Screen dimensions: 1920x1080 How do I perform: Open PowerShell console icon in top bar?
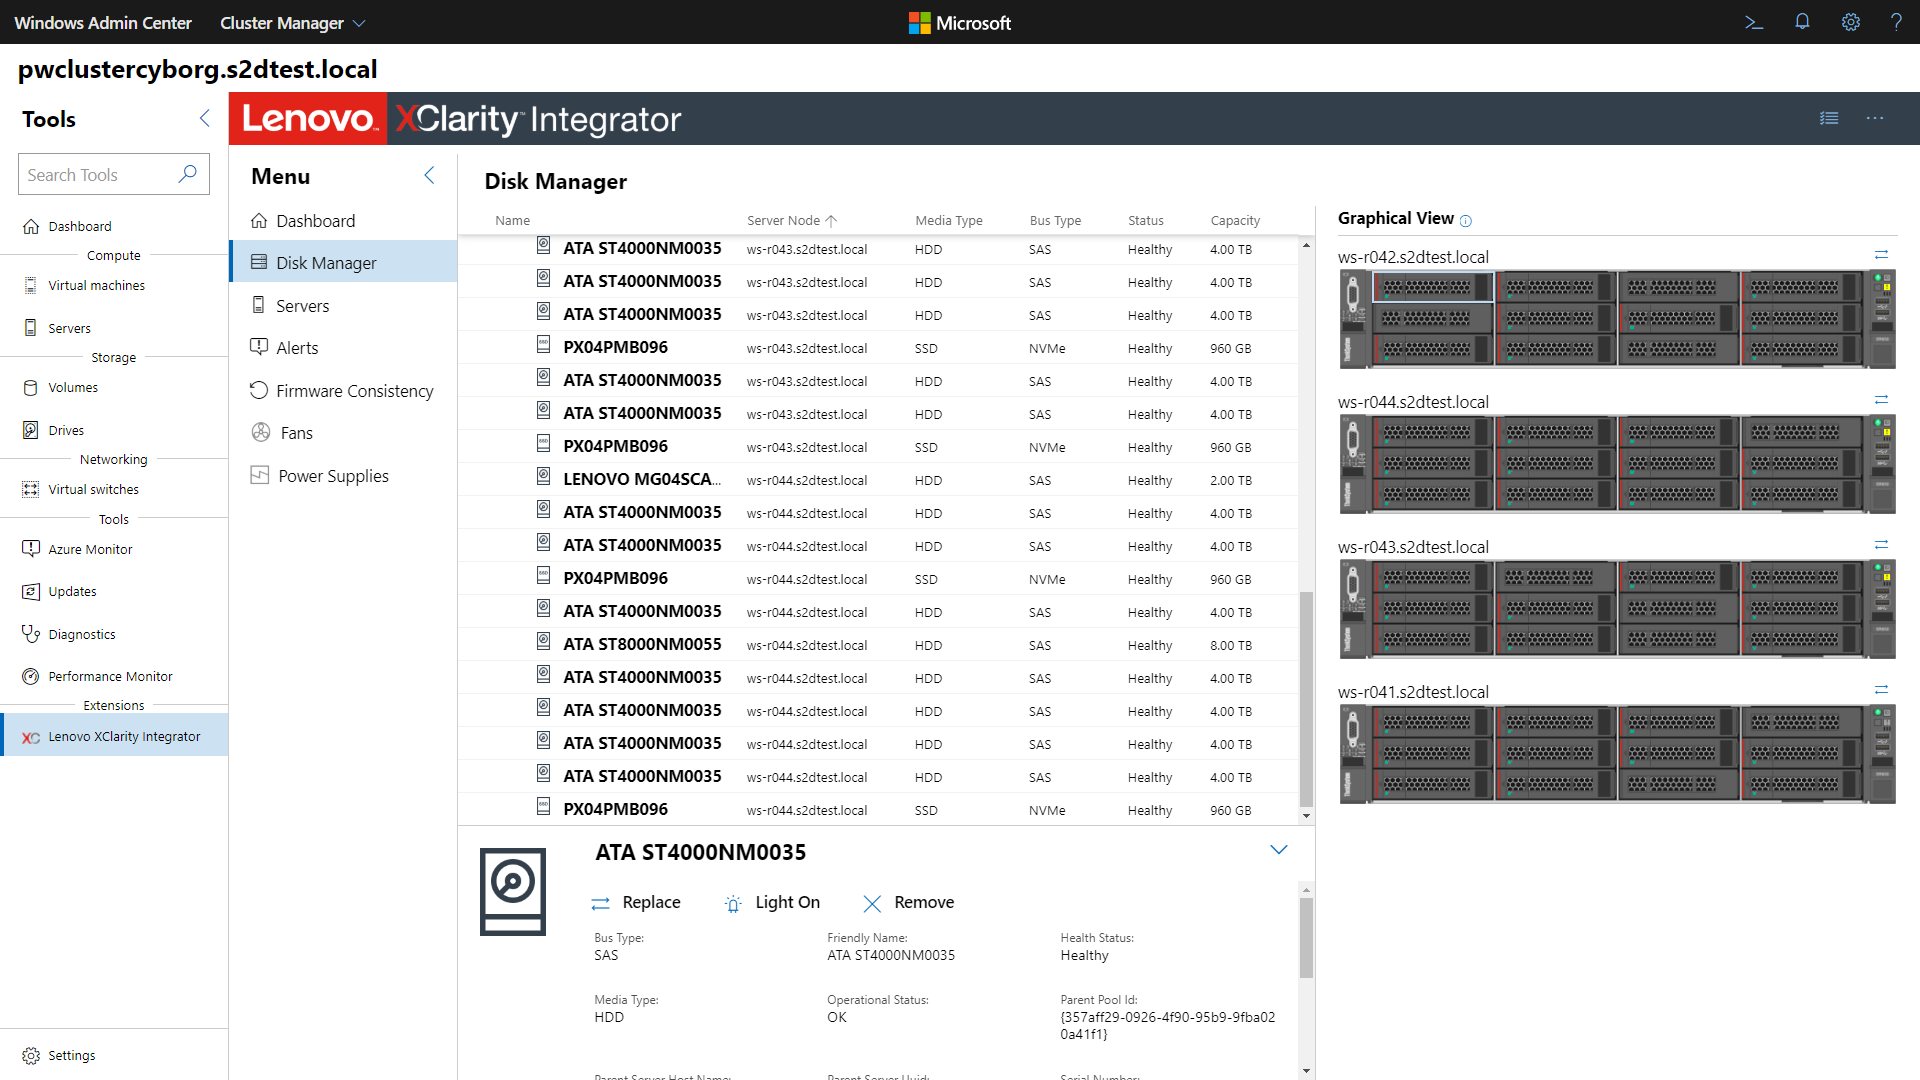[1753, 22]
